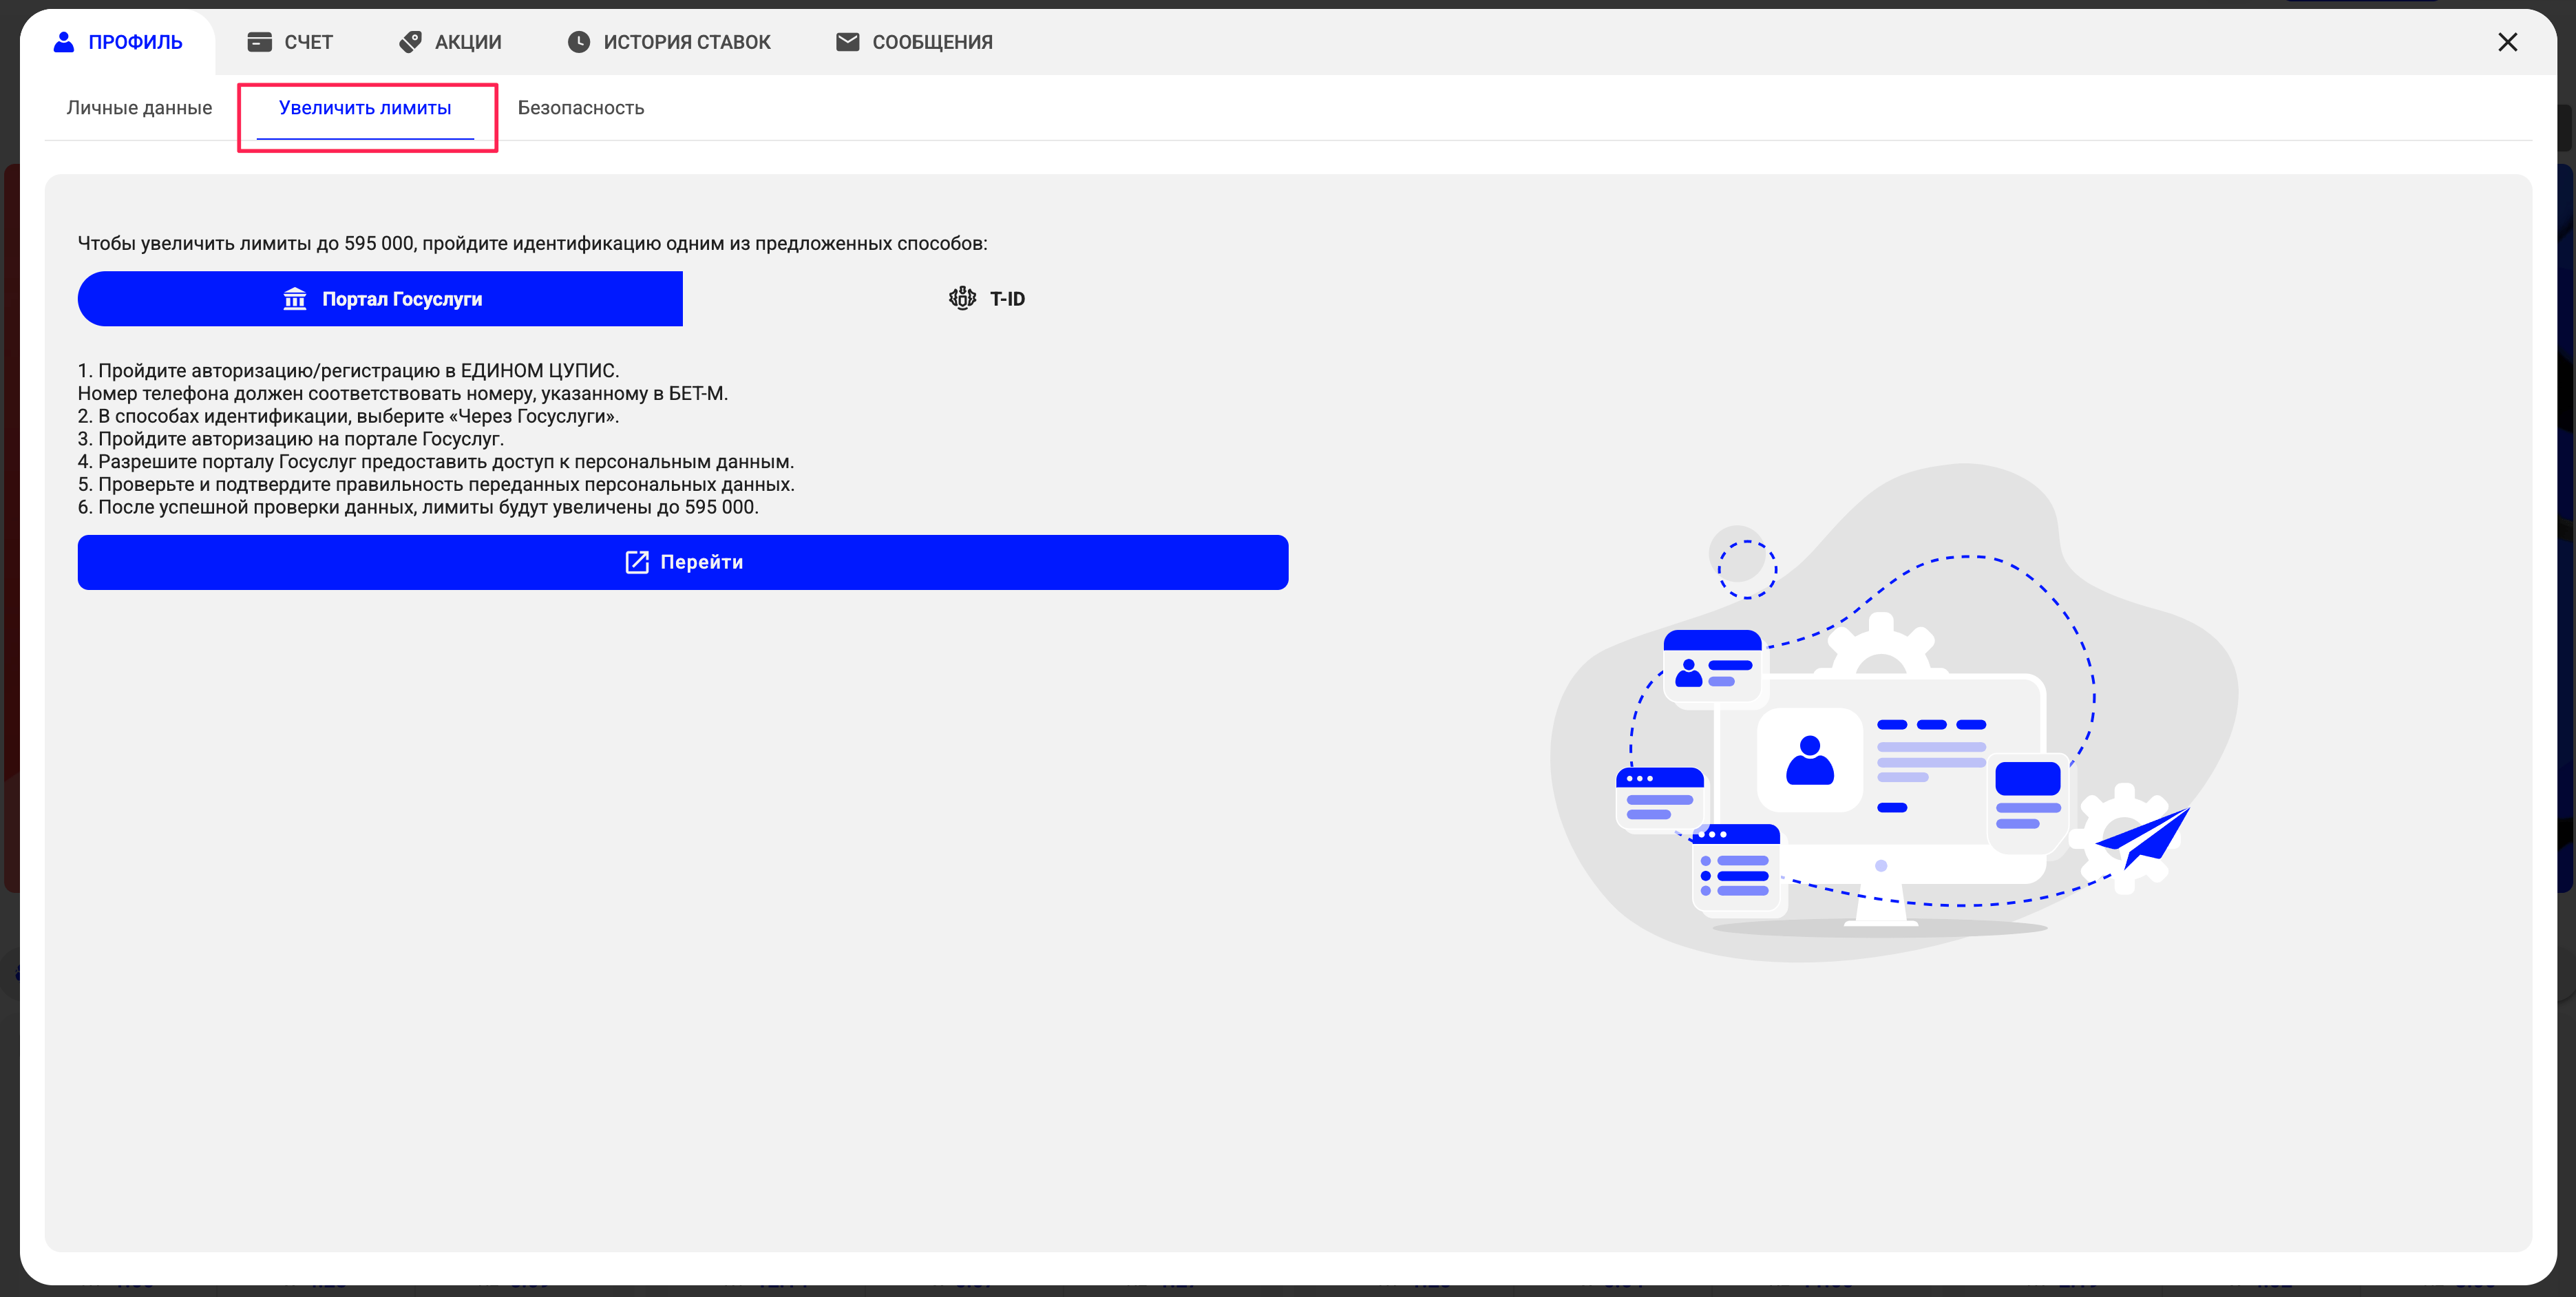This screenshot has height=1297, width=2576.
Task: Click the promo tag icon beside АКЦИИ
Action: (410, 42)
